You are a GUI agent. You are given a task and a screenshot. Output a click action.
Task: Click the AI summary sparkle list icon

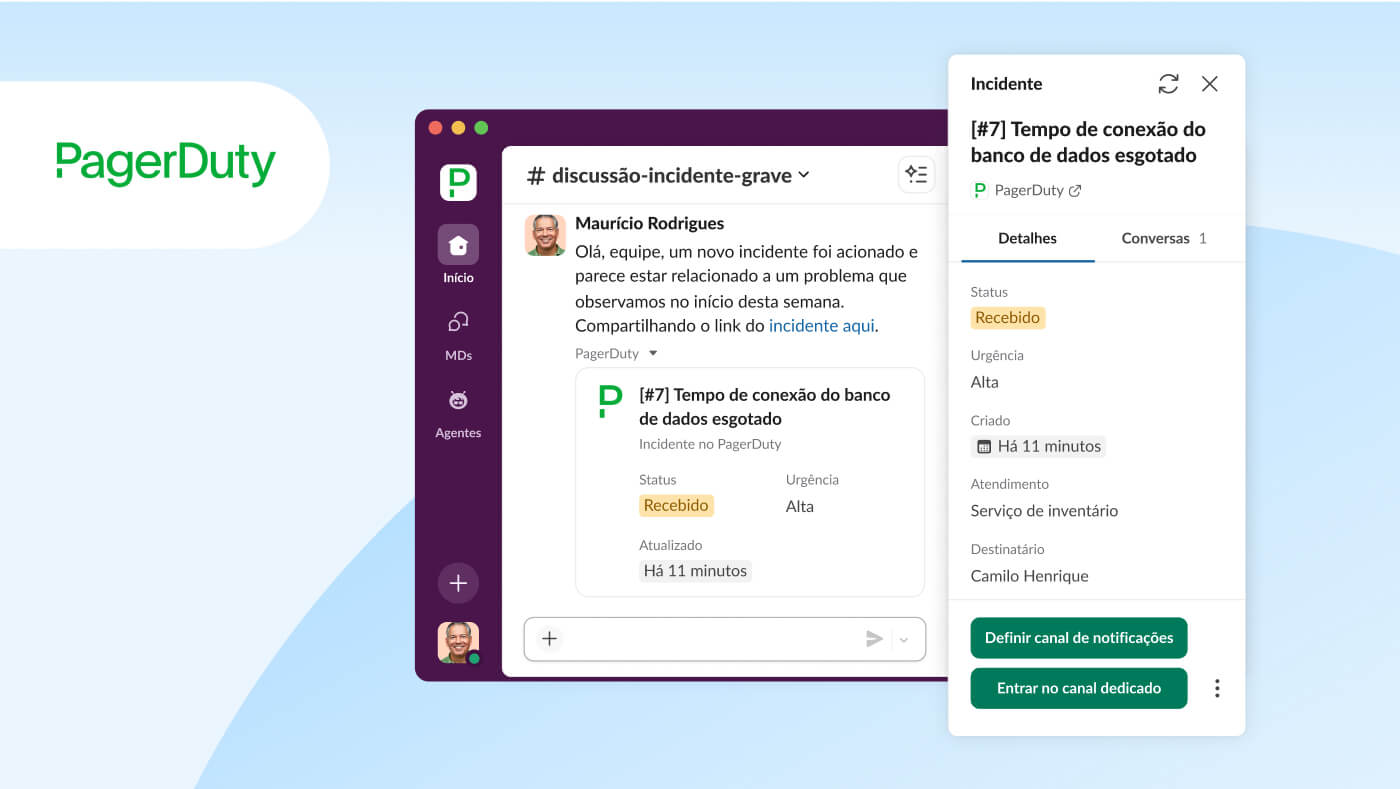[916, 174]
